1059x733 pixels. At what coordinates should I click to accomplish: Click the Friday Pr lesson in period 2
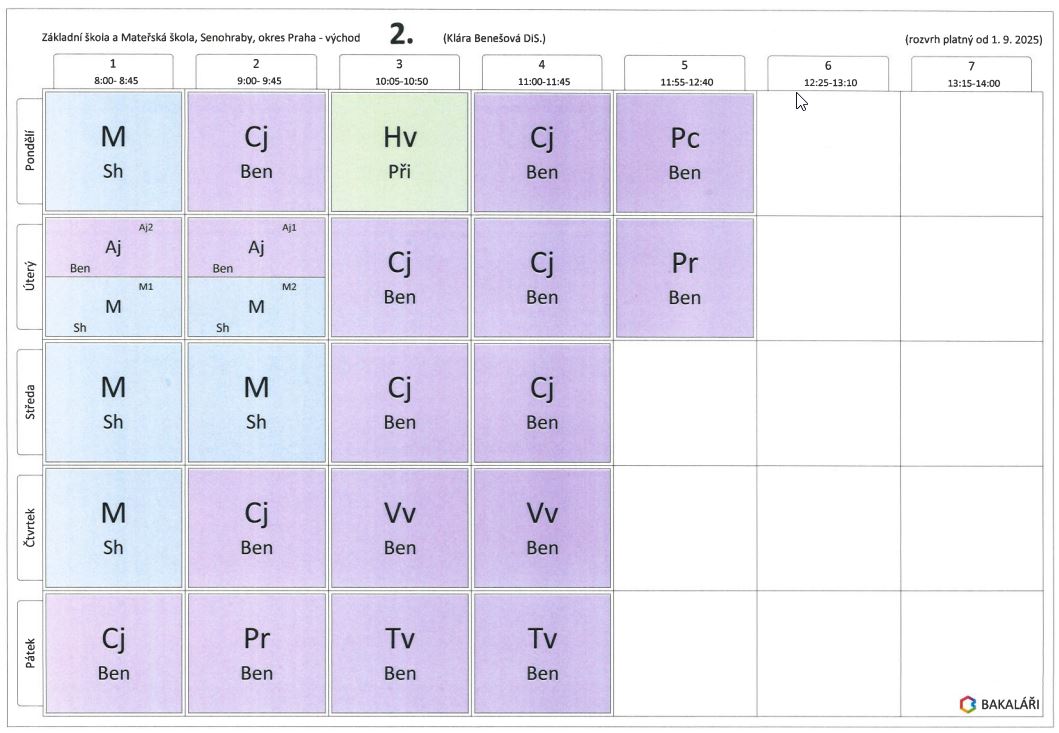click(256, 652)
